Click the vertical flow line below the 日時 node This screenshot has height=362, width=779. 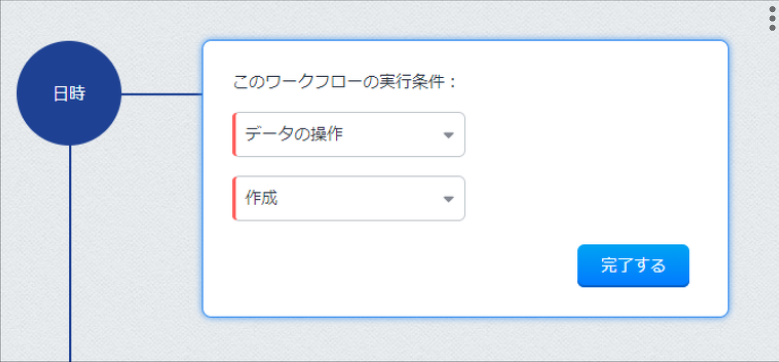click(70, 253)
